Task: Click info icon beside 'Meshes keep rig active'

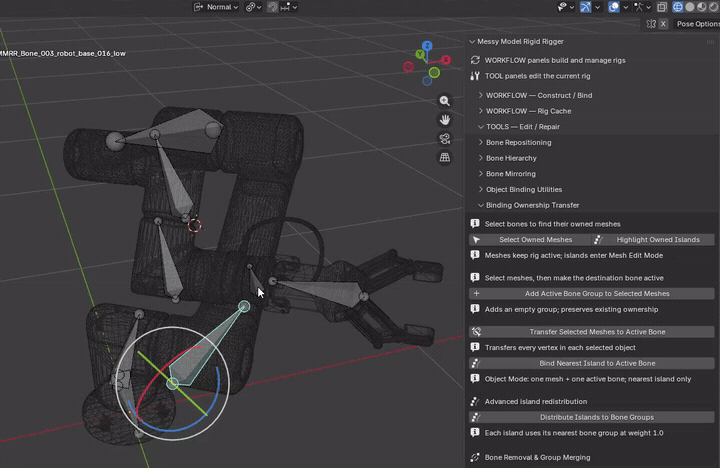Action: [x=475, y=255]
